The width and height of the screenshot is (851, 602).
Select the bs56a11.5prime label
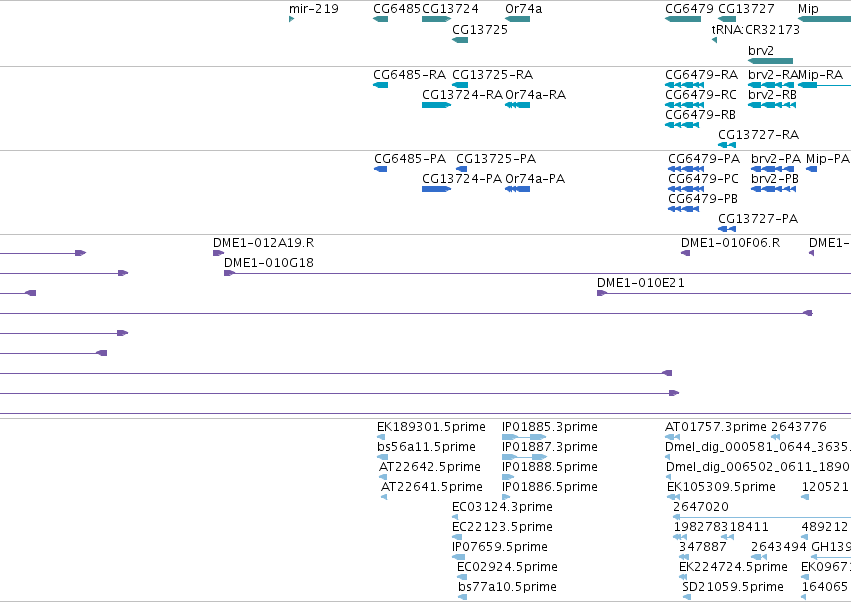426,447
